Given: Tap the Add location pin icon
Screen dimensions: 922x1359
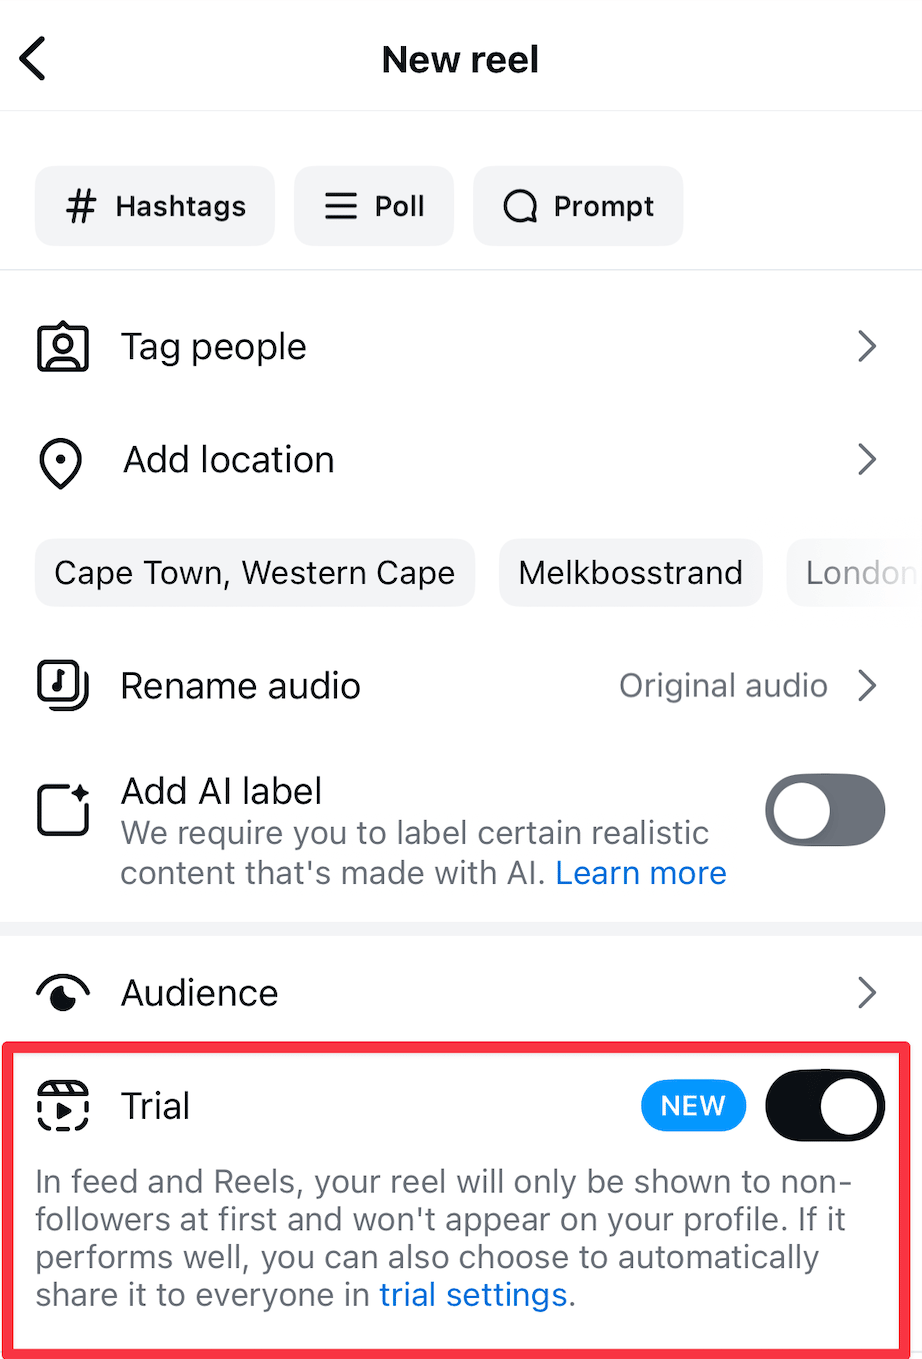Looking at the screenshot, I should 61,462.
